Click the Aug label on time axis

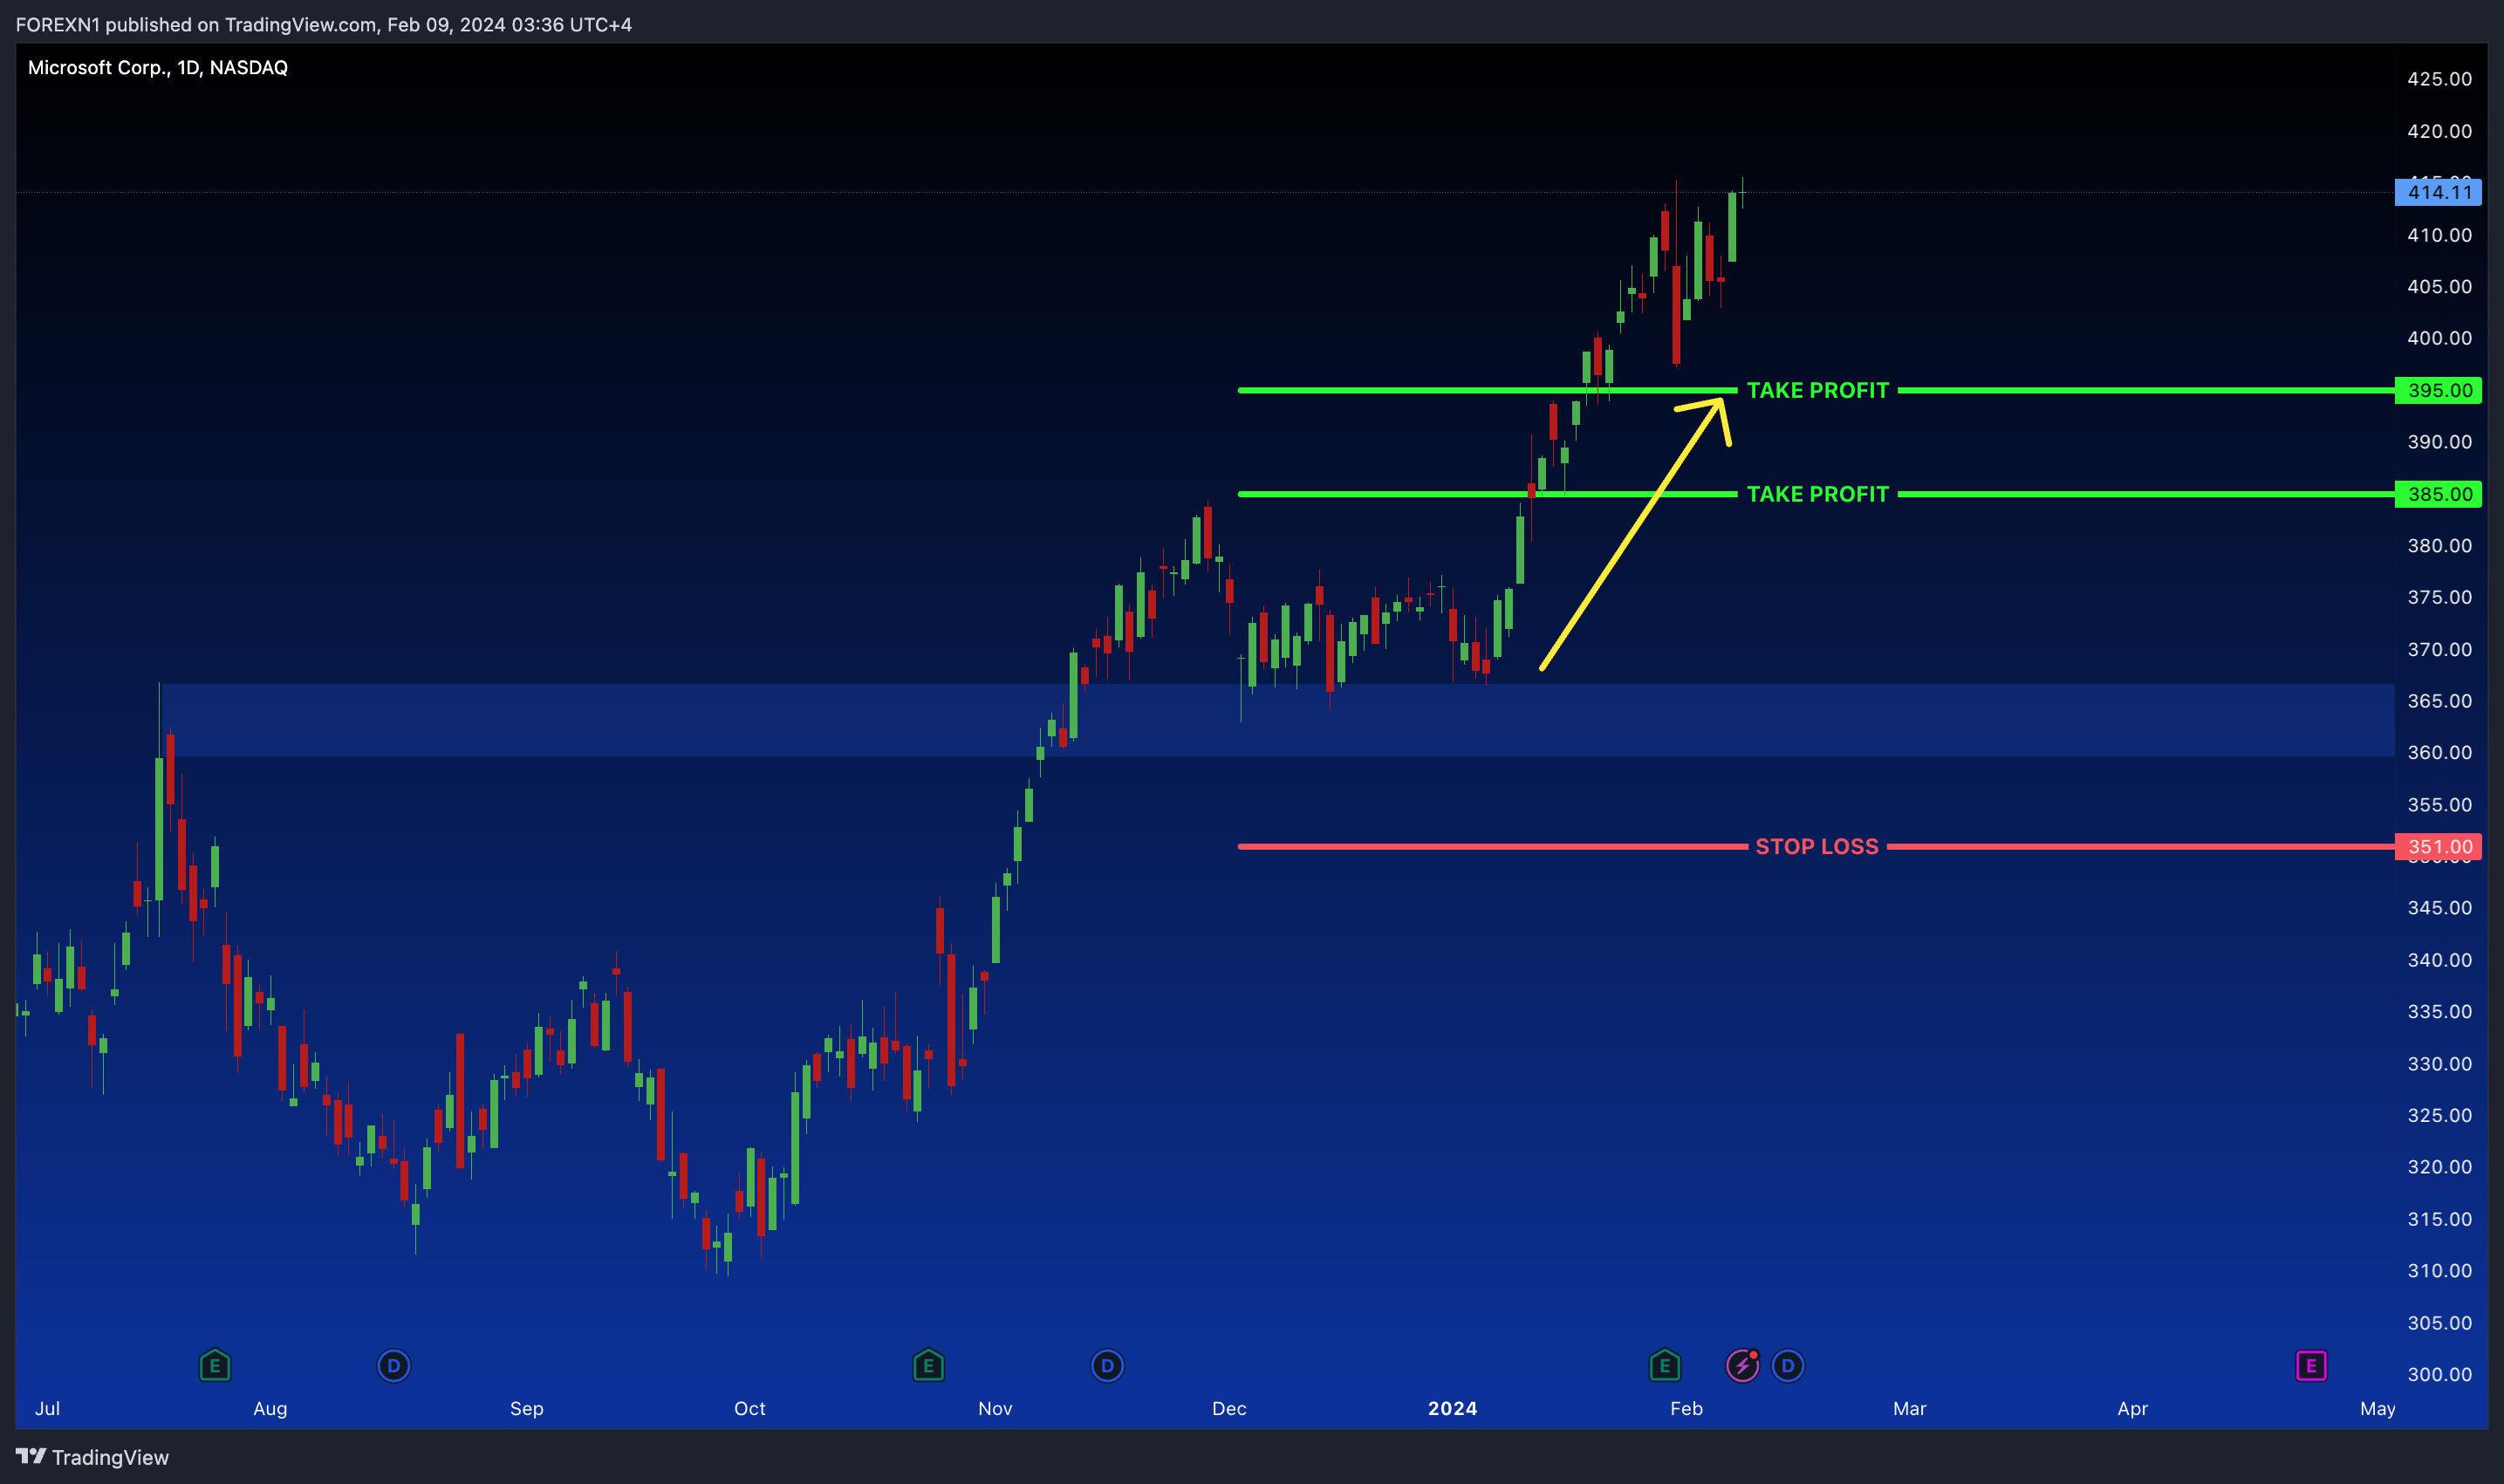pos(270,1408)
